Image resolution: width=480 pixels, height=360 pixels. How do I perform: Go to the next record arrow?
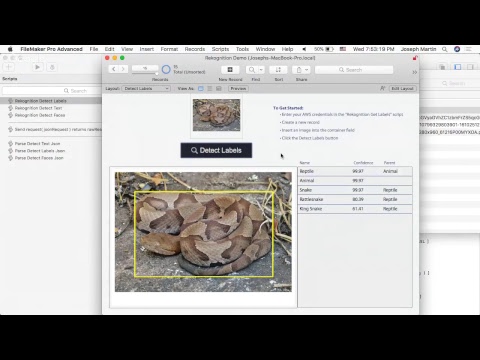[x=123, y=69]
